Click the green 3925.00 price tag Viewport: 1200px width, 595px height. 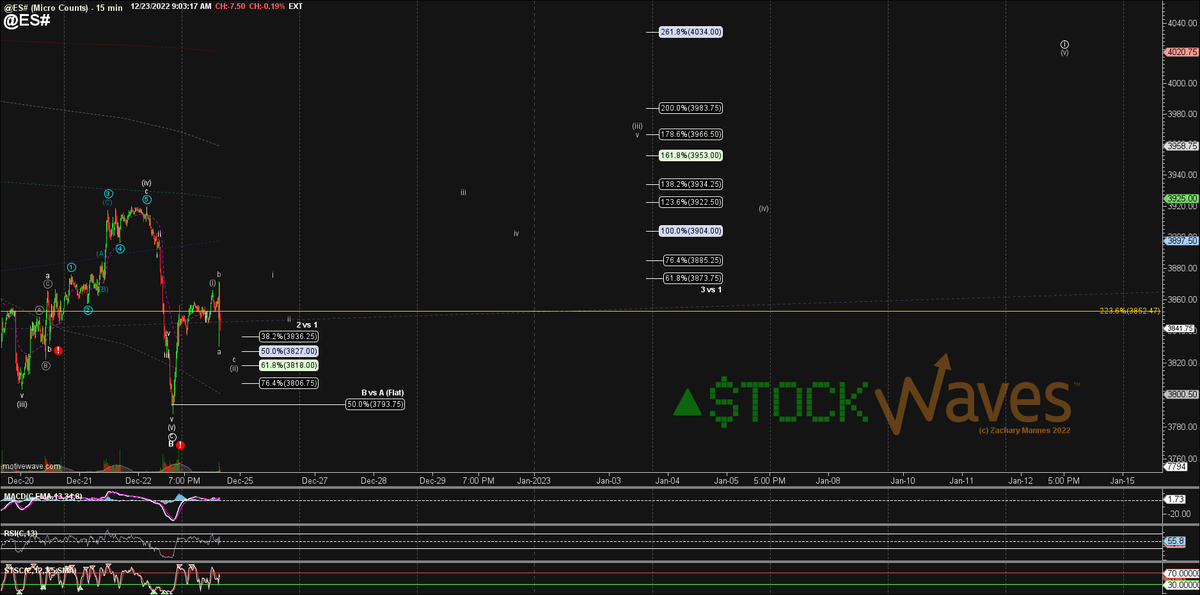point(1181,198)
